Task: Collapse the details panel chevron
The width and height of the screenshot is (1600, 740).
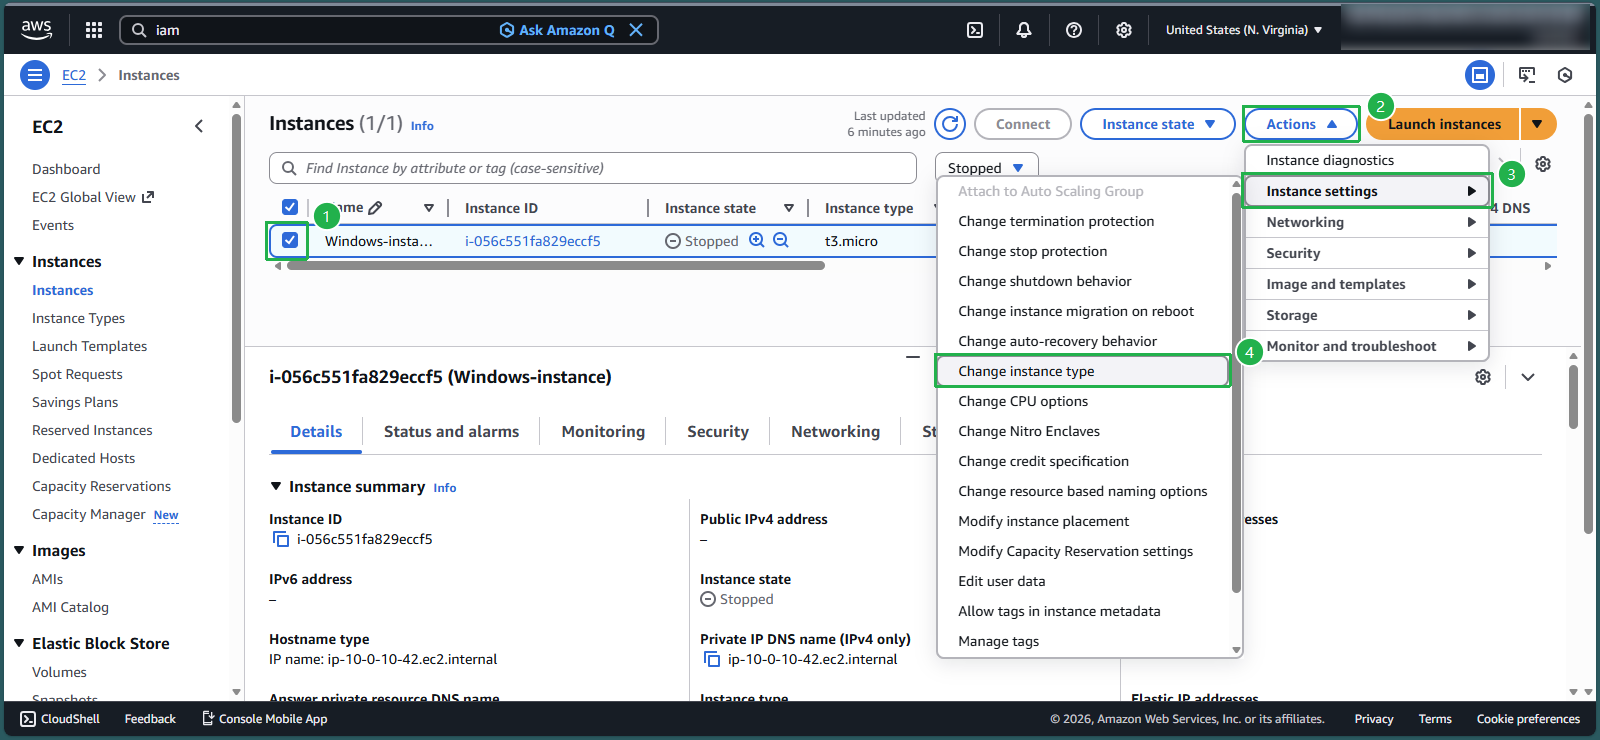Action: click(x=1528, y=377)
